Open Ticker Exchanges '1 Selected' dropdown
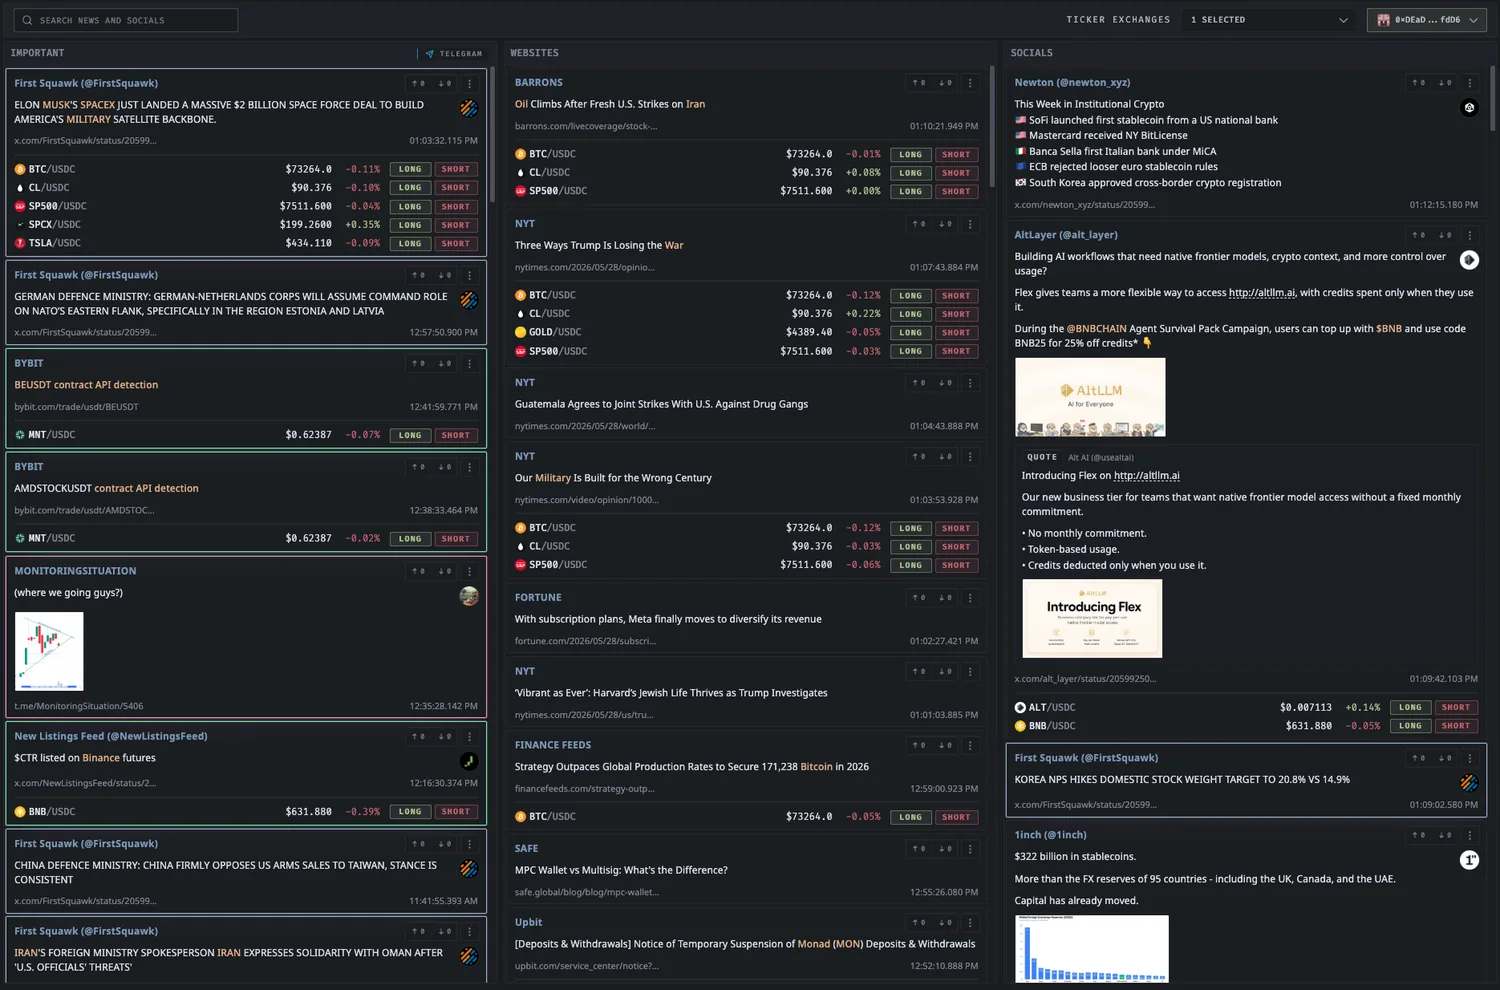 1269,20
